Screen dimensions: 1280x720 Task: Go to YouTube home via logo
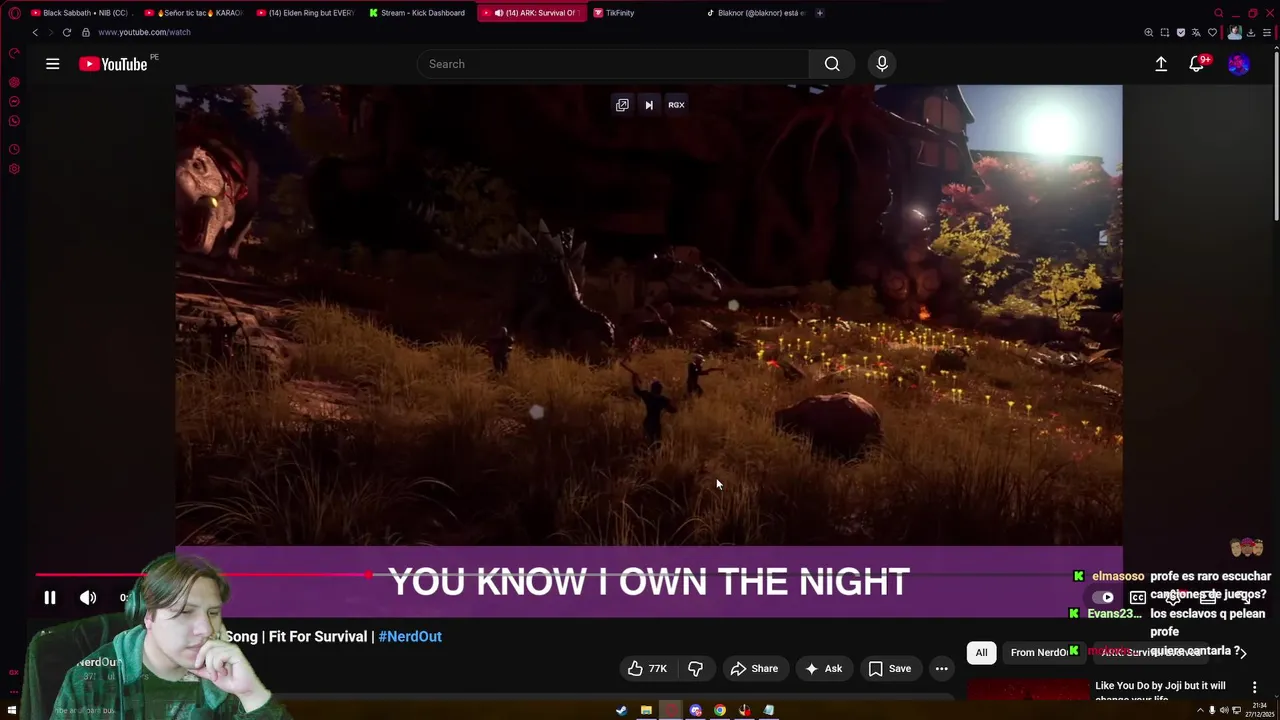(113, 64)
